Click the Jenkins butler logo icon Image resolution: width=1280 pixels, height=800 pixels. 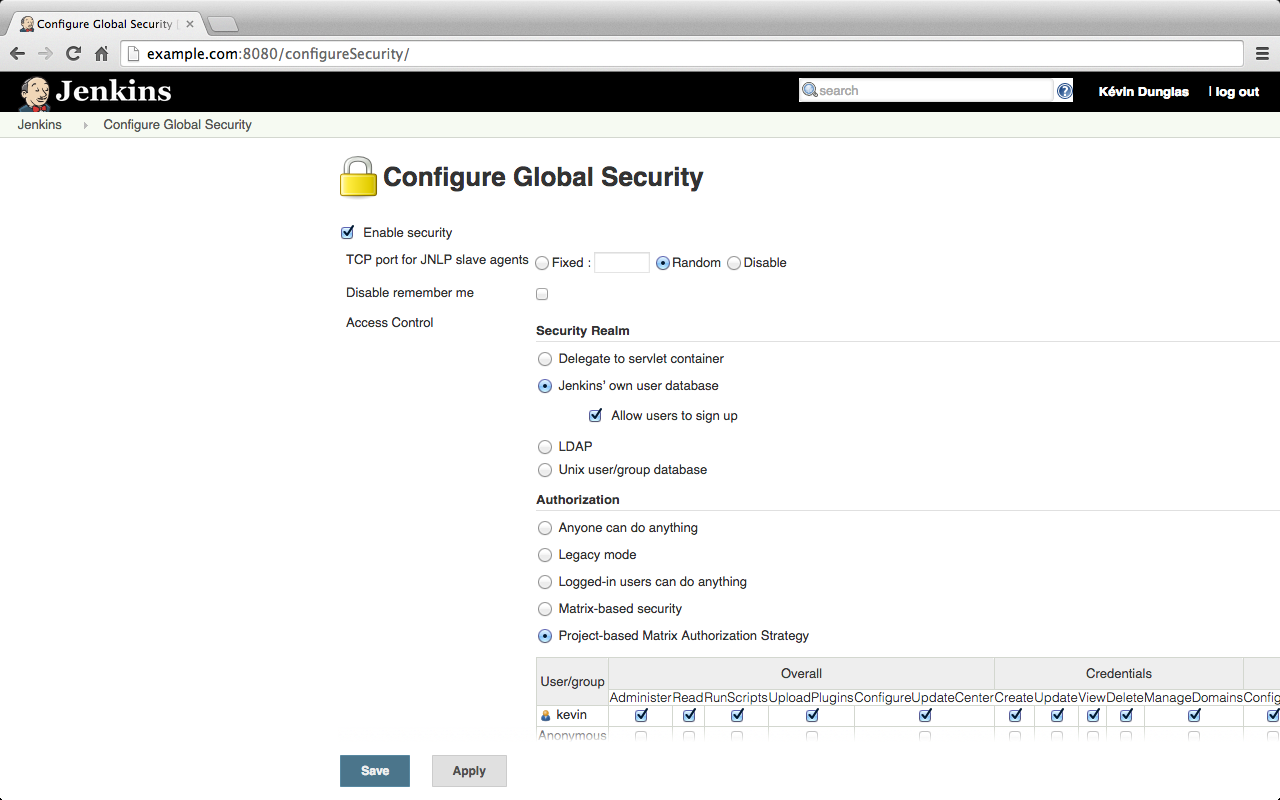click(x=34, y=93)
